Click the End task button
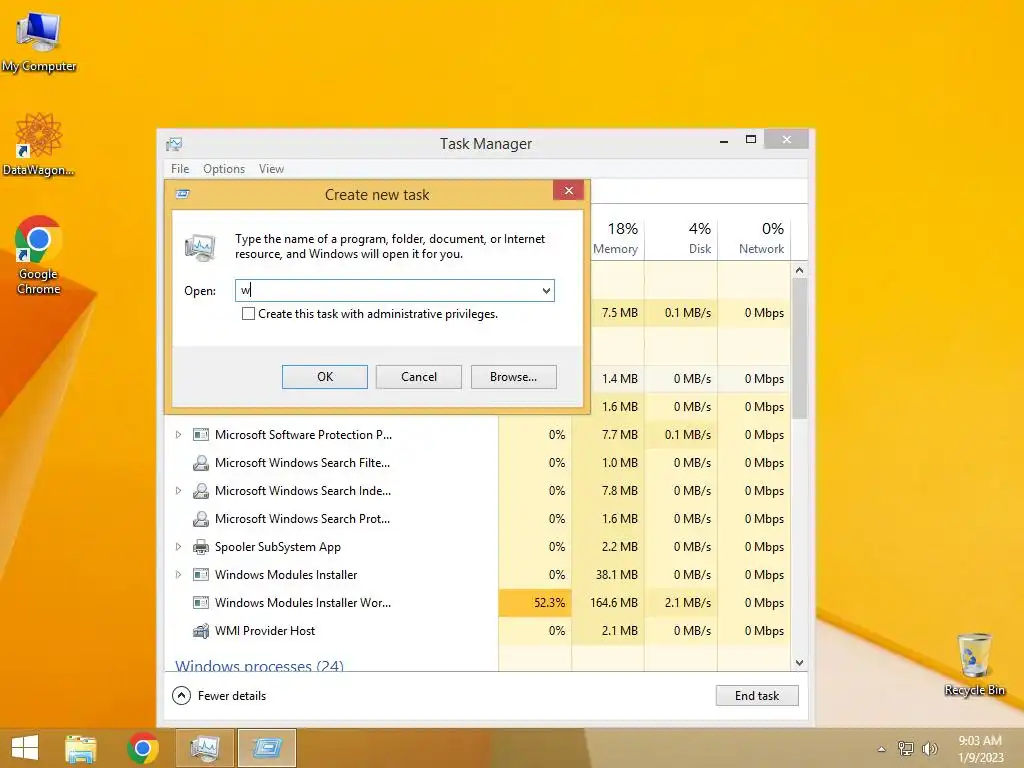The height and width of the screenshot is (768, 1024). (757, 696)
